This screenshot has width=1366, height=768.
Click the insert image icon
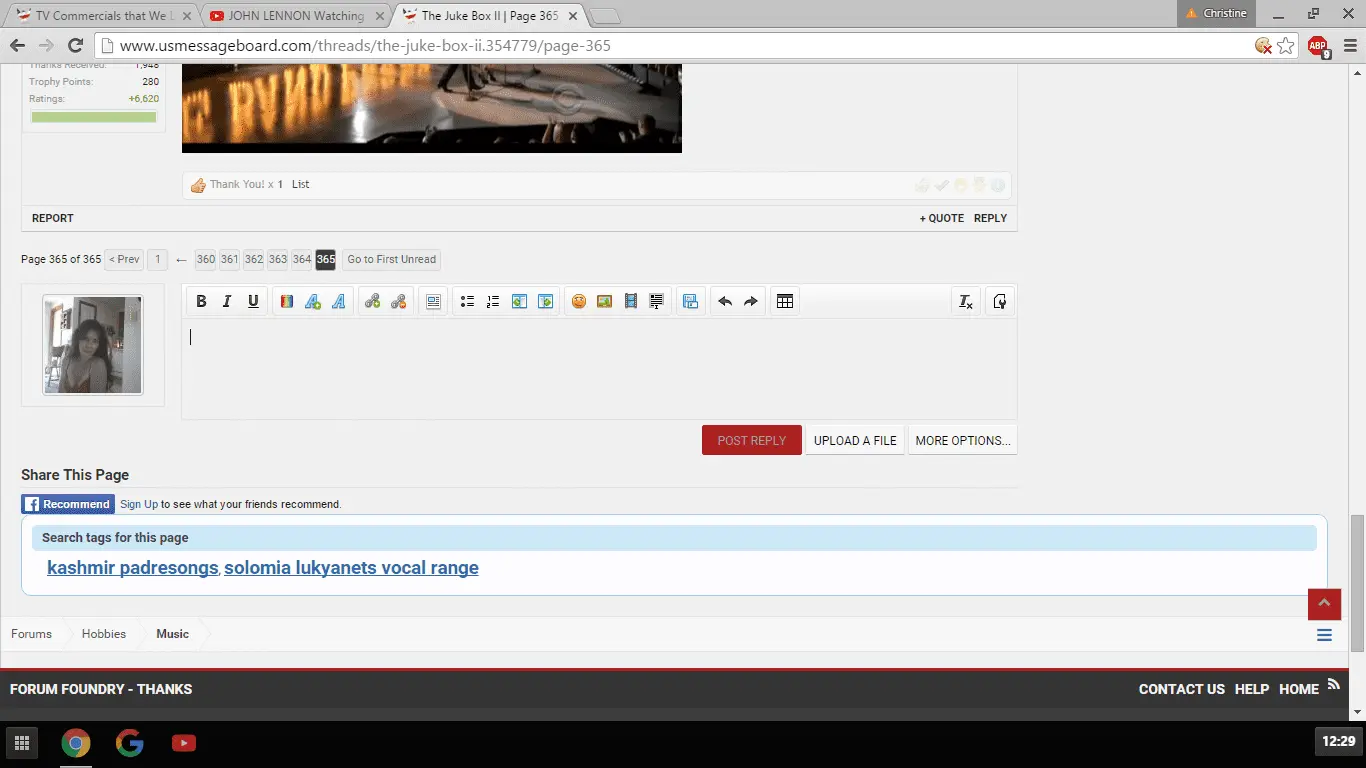(604, 301)
